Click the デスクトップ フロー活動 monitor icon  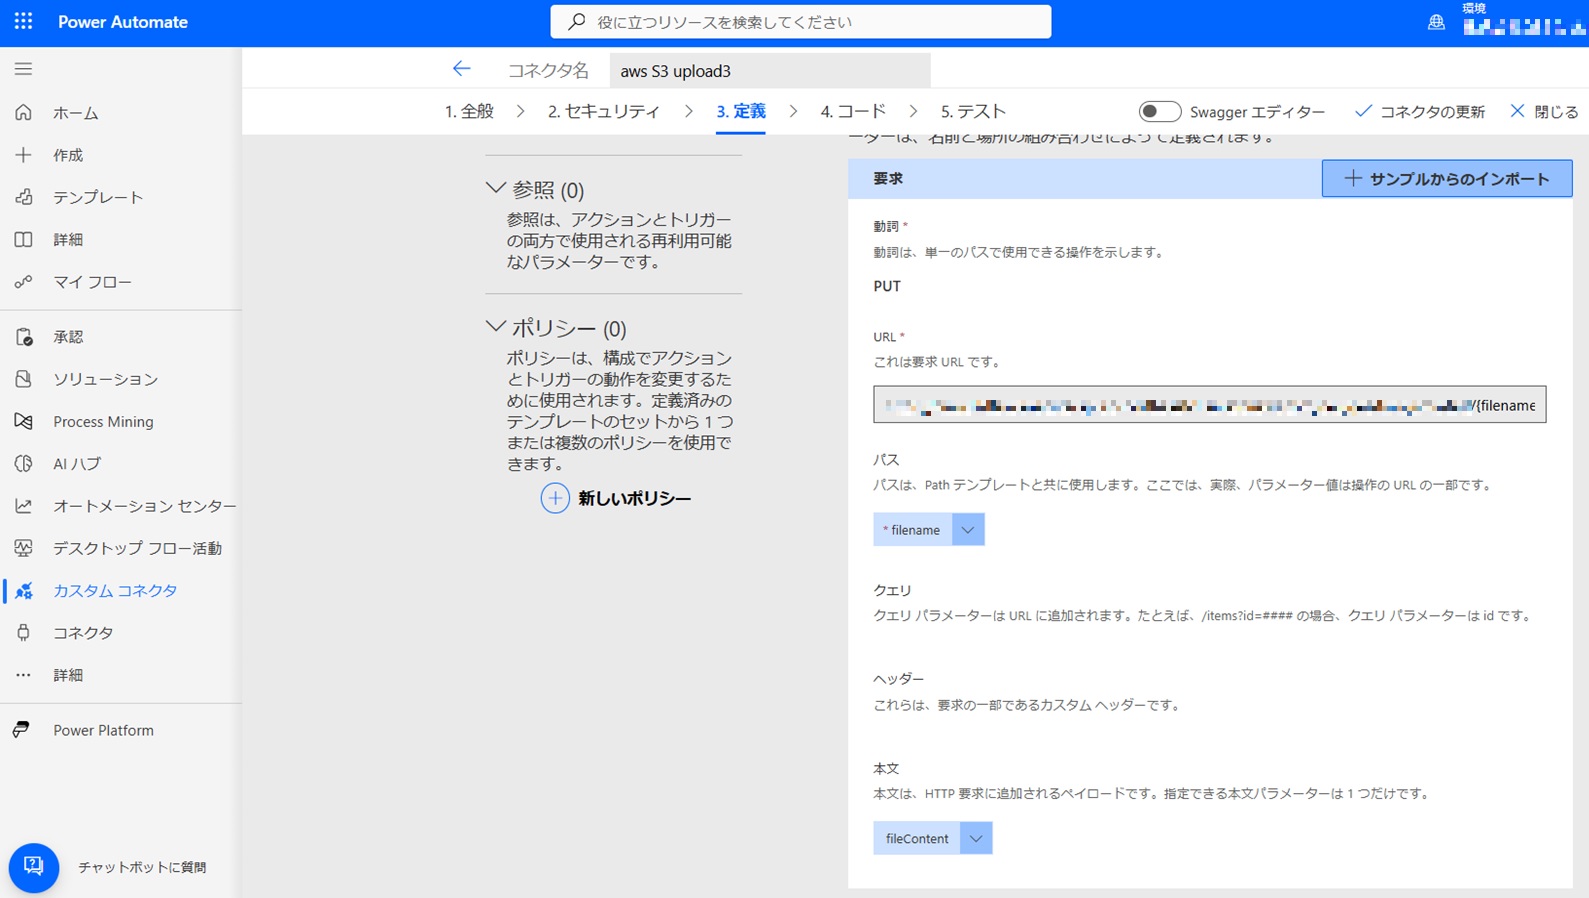coord(23,548)
